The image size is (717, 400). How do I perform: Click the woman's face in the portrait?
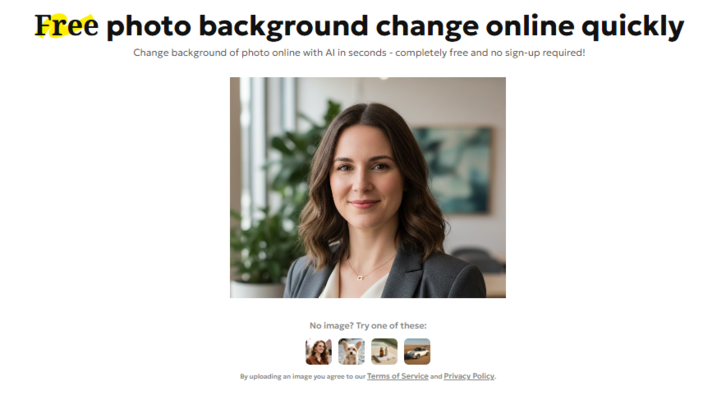(x=365, y=177)
